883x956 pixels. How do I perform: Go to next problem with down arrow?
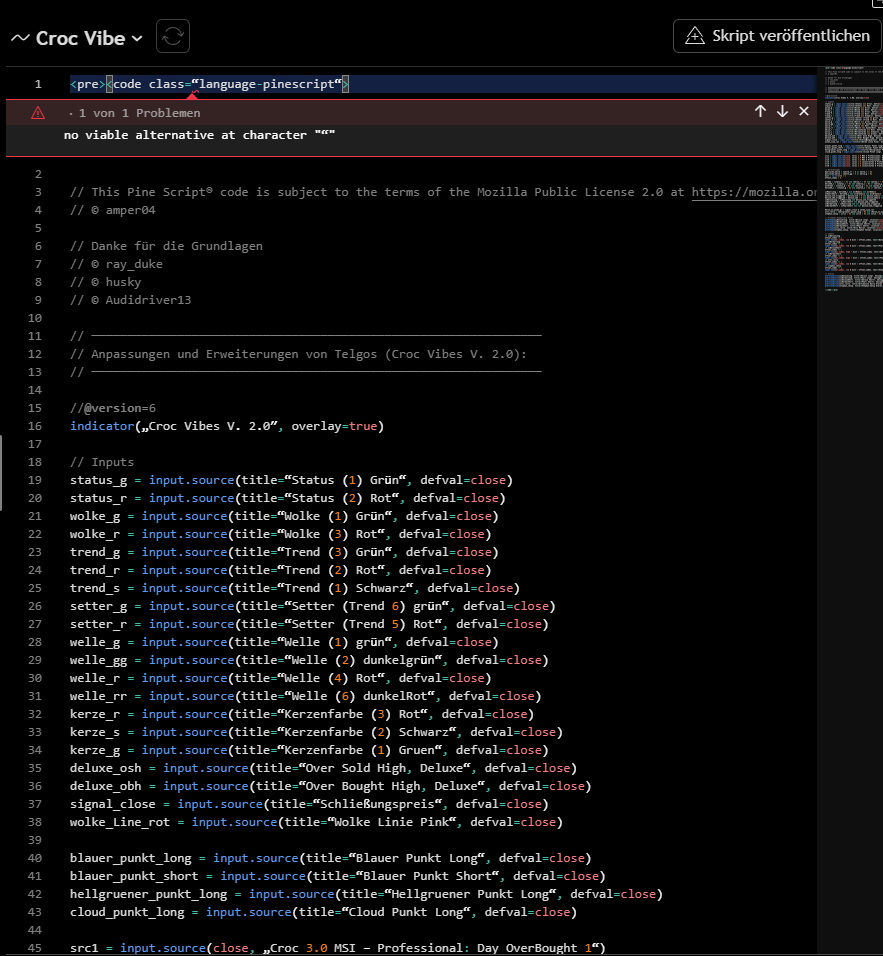782,112
